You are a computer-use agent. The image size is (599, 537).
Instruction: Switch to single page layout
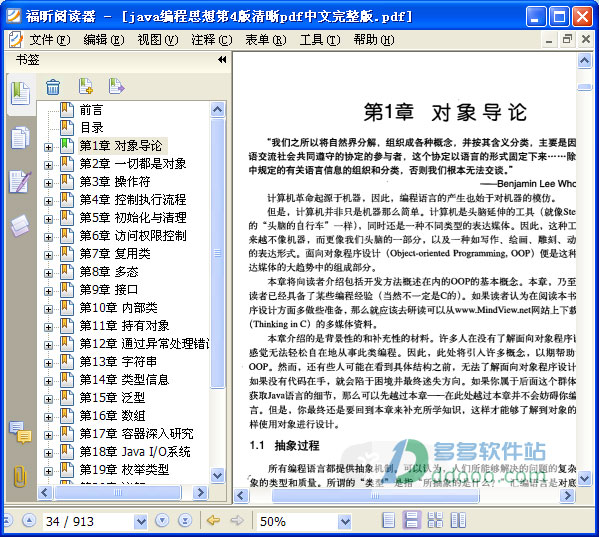(x=389, y=520)
